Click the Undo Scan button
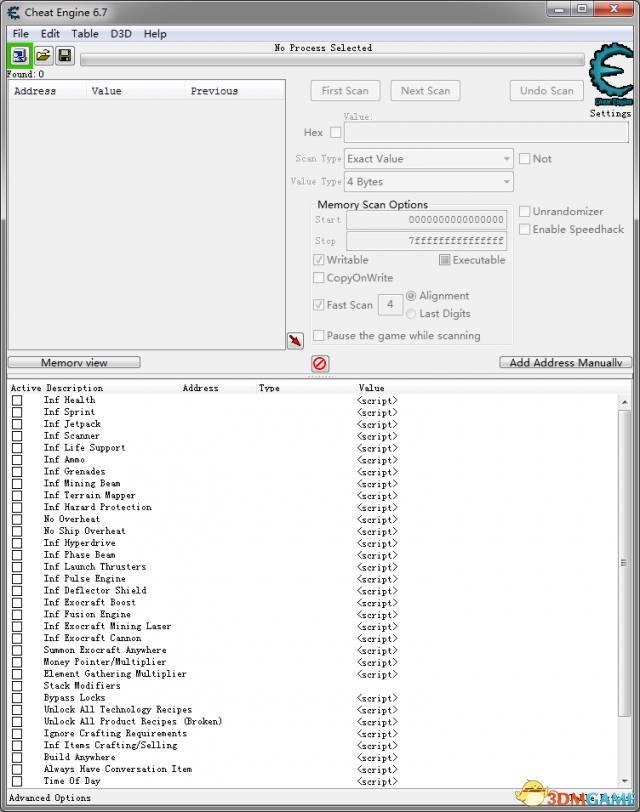Viewport: 640px width, 812px height. 547,91
